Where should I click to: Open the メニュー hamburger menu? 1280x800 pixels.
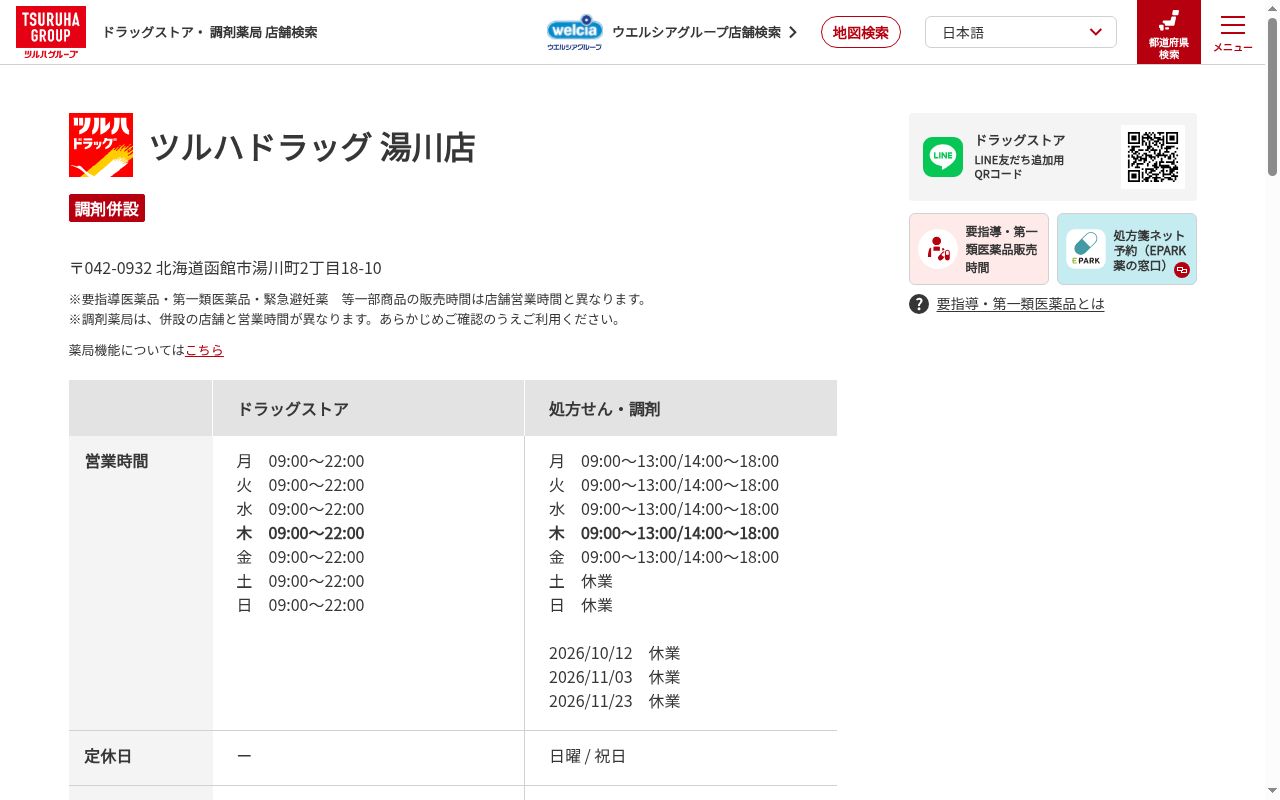point(1233,33)
